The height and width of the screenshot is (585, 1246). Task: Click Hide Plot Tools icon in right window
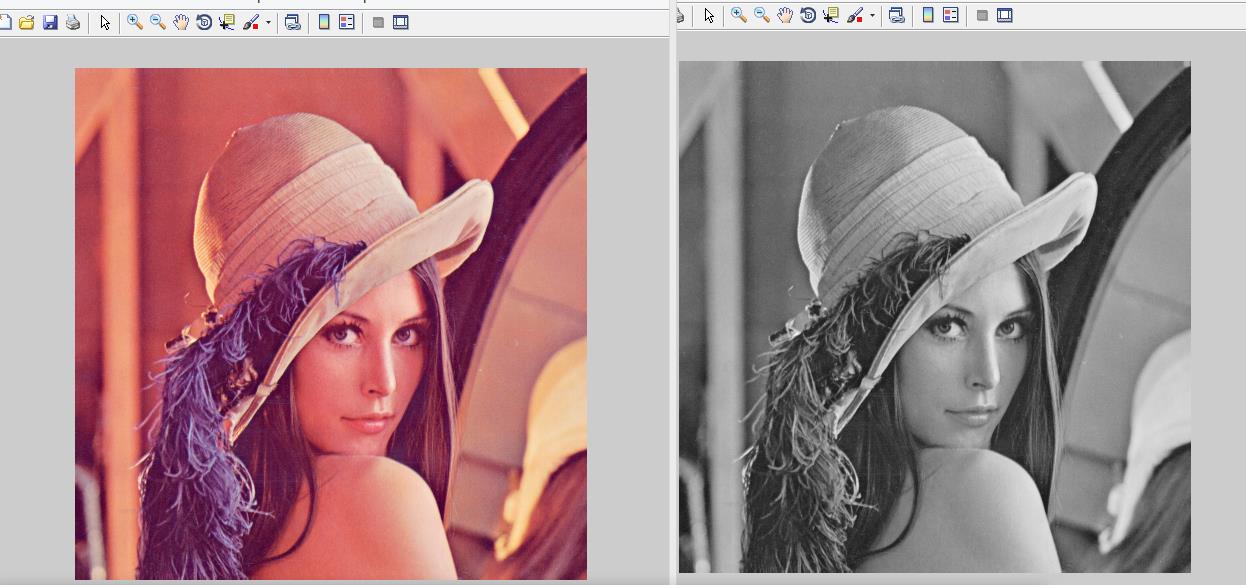pos(982,15)
